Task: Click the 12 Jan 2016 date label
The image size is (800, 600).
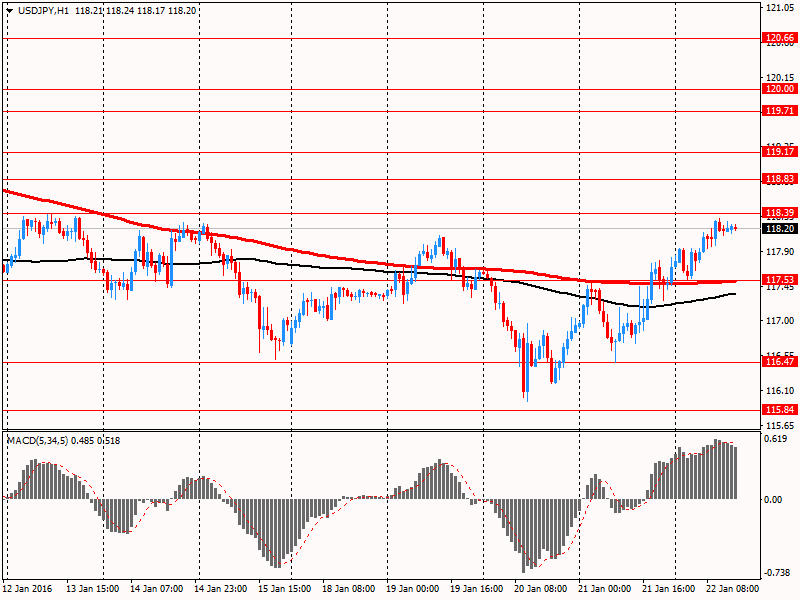Action: [29, 589]
